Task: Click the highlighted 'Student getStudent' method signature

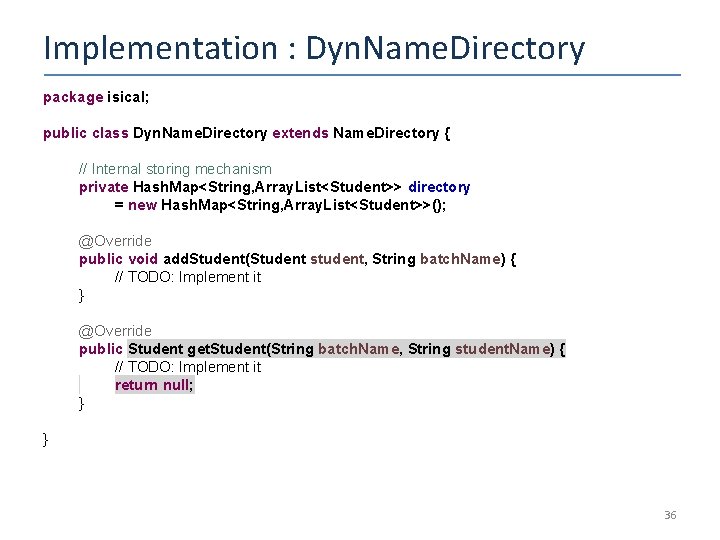Action: point(347,349)
